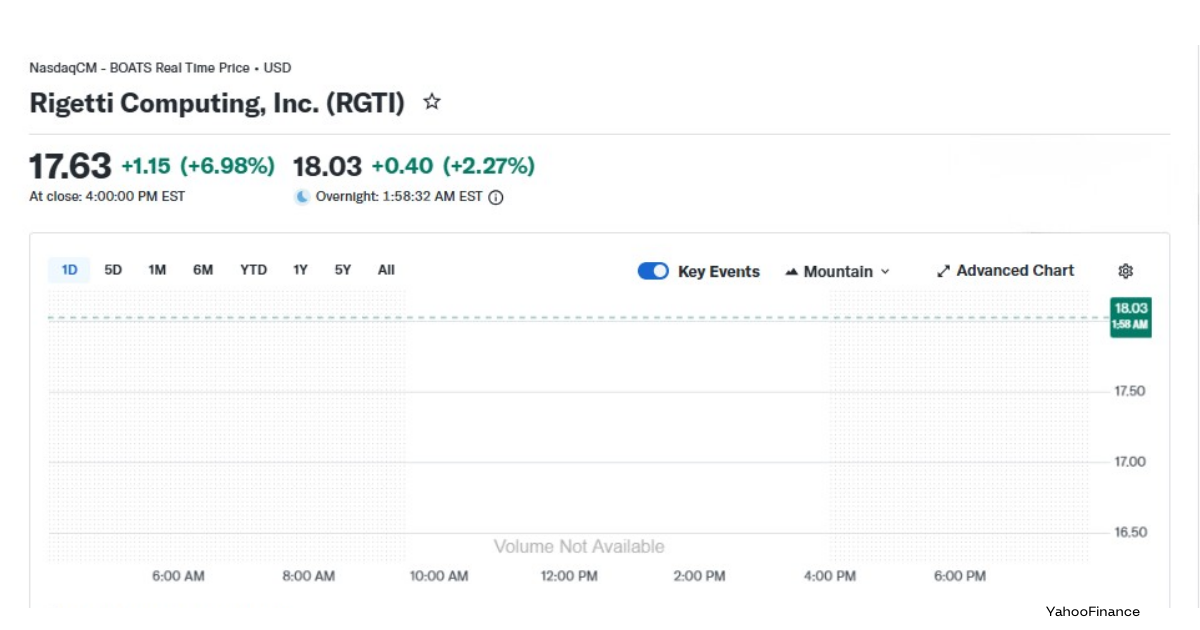1200x630 pixels.
Task: Switch the Key Events toggle state
Action: click(x=652, y=270)
